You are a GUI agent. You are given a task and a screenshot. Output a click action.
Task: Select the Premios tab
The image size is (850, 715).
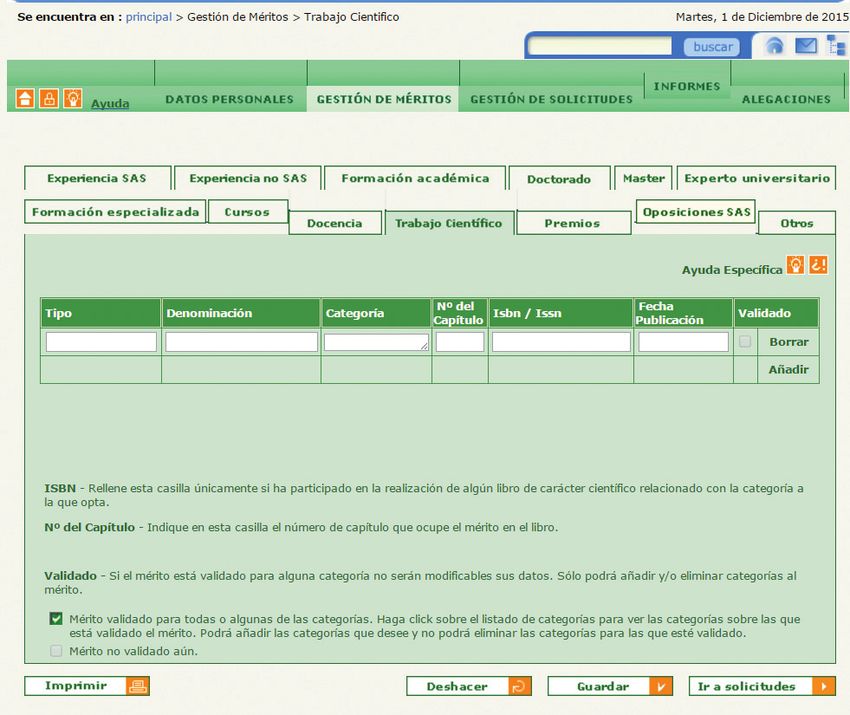tap(572, 224)
